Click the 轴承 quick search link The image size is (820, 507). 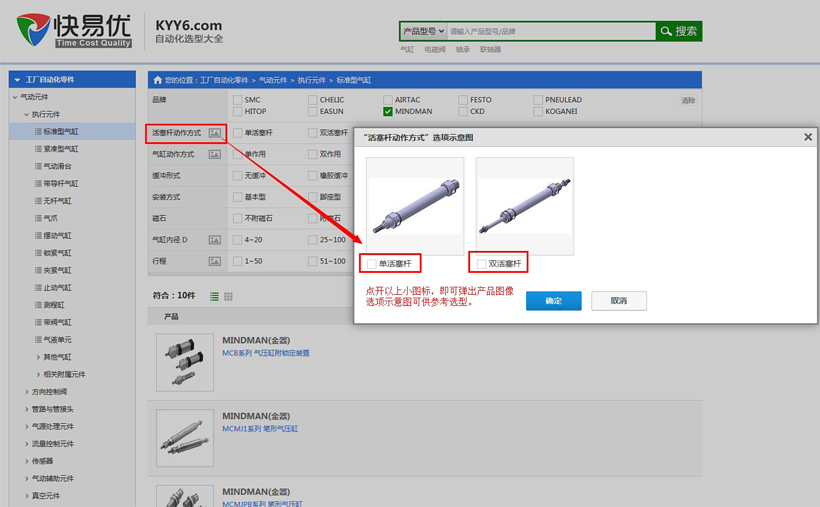pos(462,49)
